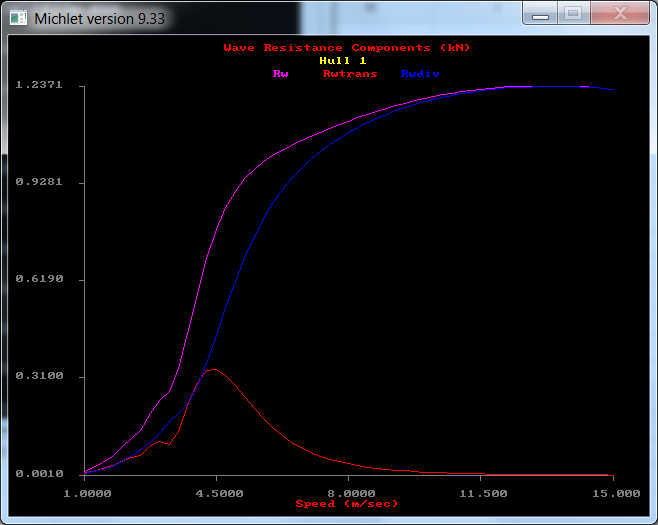This screenshot has width=658, height=525.
Task: Click the blue Rwdiv legend label
Action: 420,74
